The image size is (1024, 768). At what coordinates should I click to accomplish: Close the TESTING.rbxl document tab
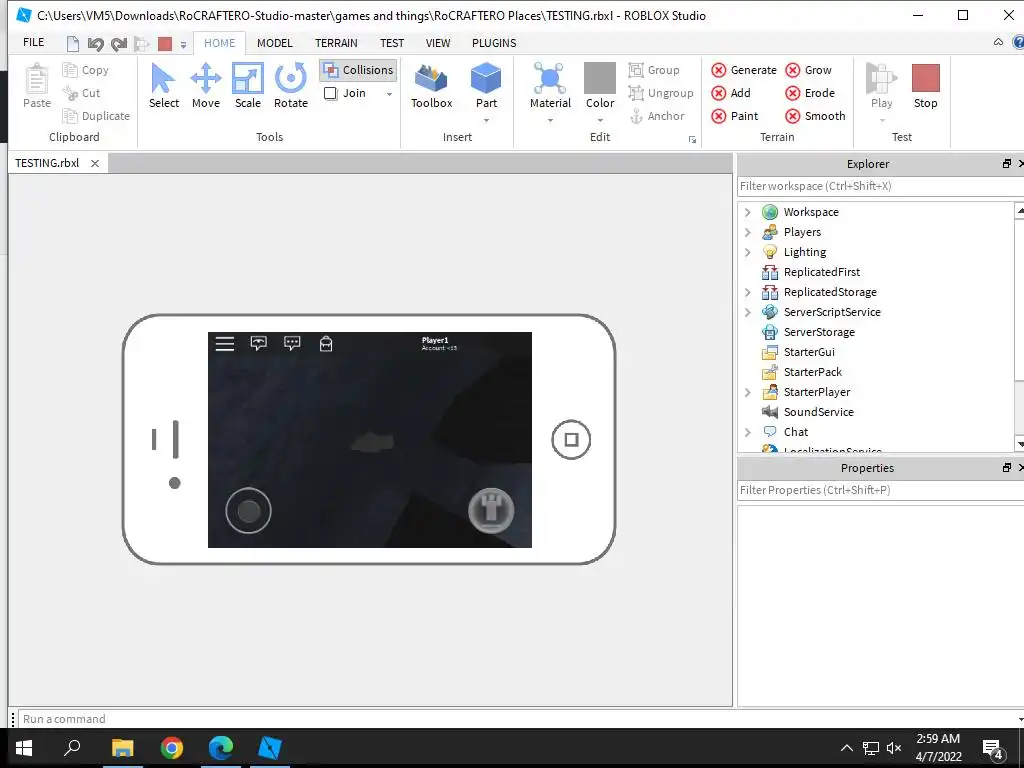95,163
